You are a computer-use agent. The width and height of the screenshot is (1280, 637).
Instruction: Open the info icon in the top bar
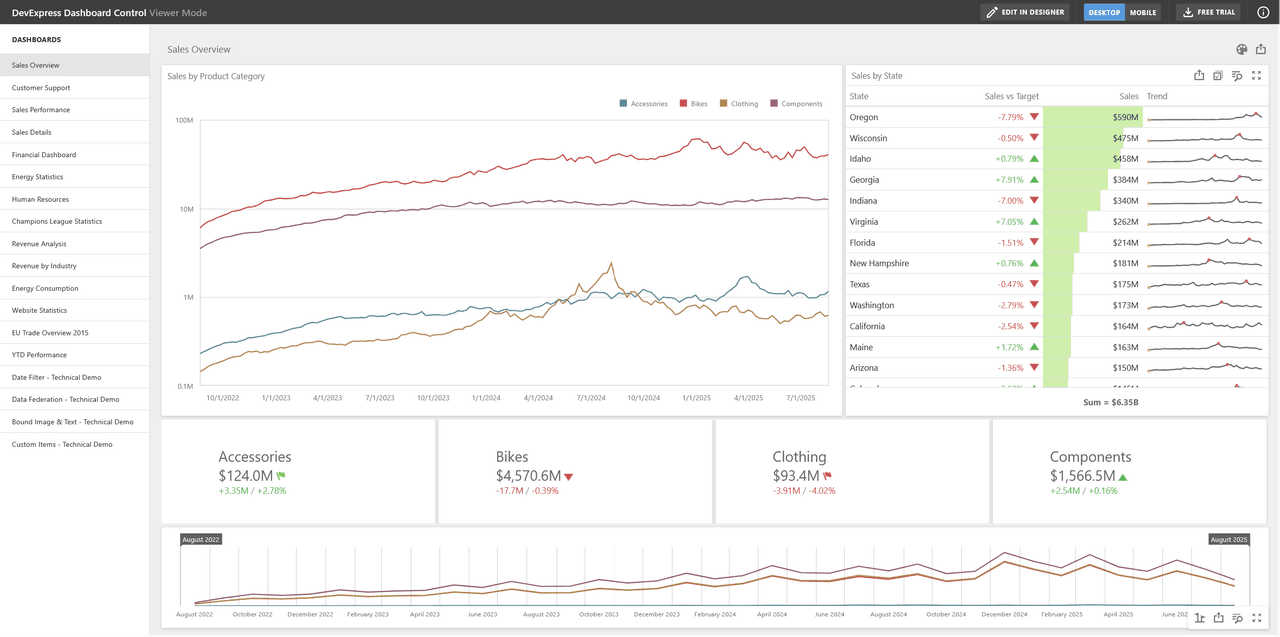tap(1263, 12)
